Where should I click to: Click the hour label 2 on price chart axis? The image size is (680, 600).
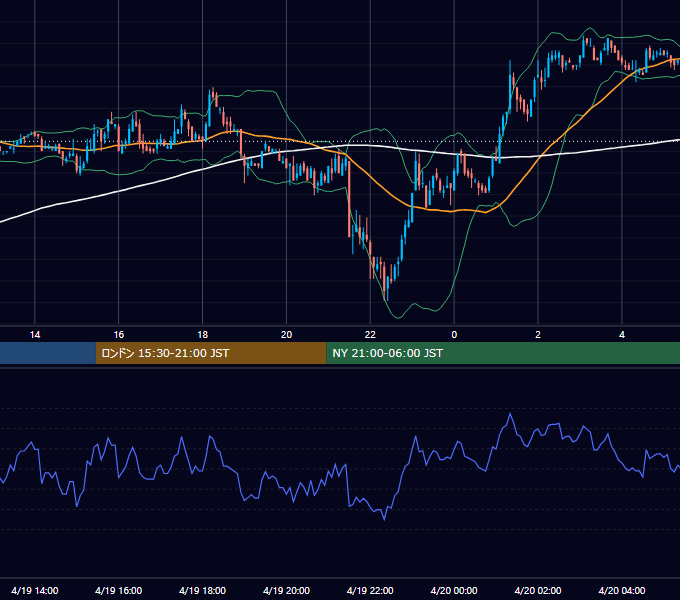click(538, 335)
